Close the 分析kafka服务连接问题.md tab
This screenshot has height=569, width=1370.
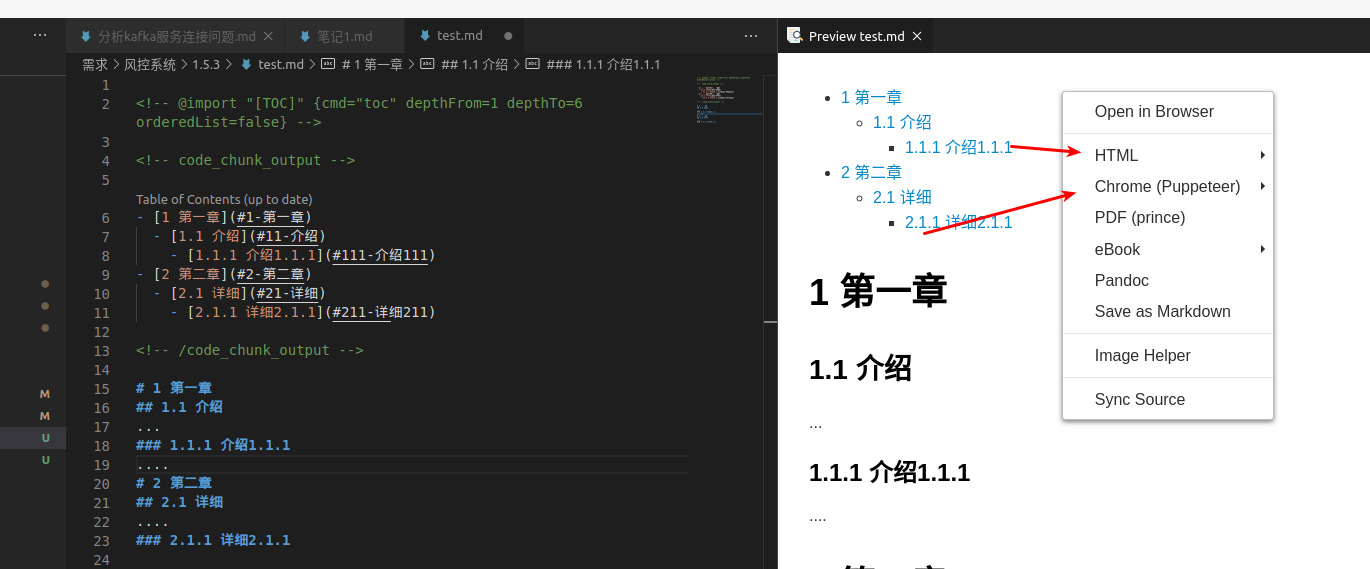(268, 36)
